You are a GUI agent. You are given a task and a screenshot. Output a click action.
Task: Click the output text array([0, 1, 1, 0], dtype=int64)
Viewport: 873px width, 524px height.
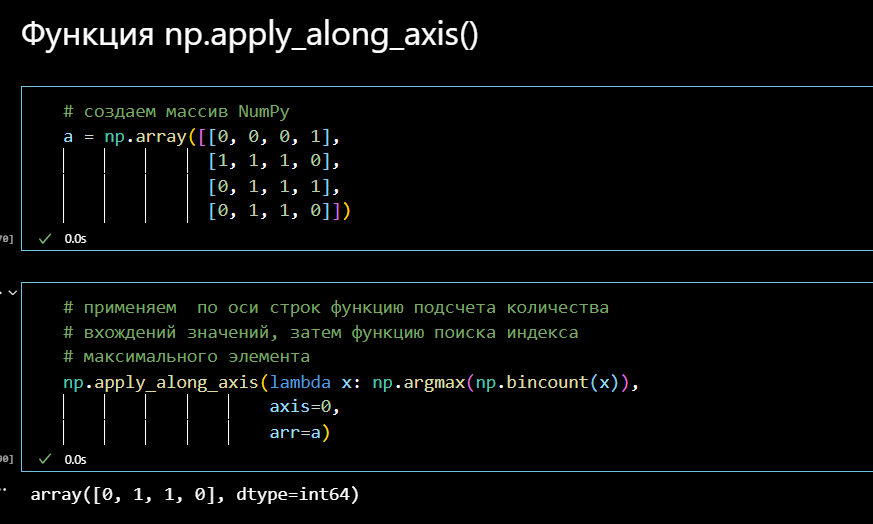click(x=194, y=495)
